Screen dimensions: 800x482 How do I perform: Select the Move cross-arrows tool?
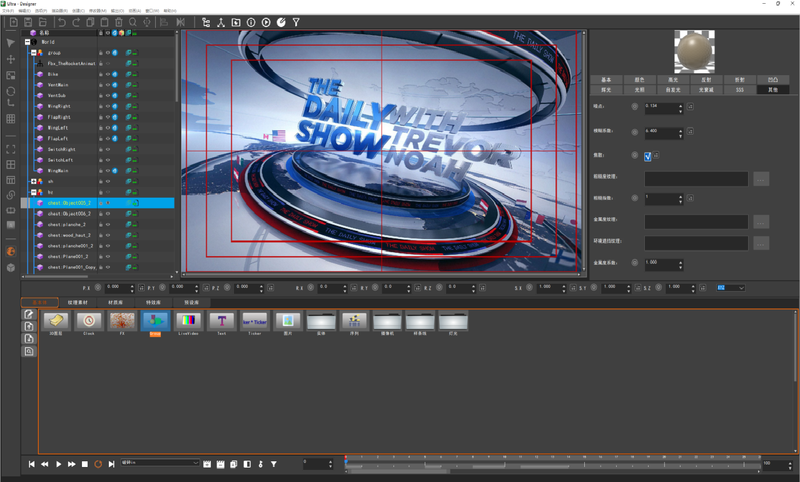pyautogui.click(x=11, y=59)
